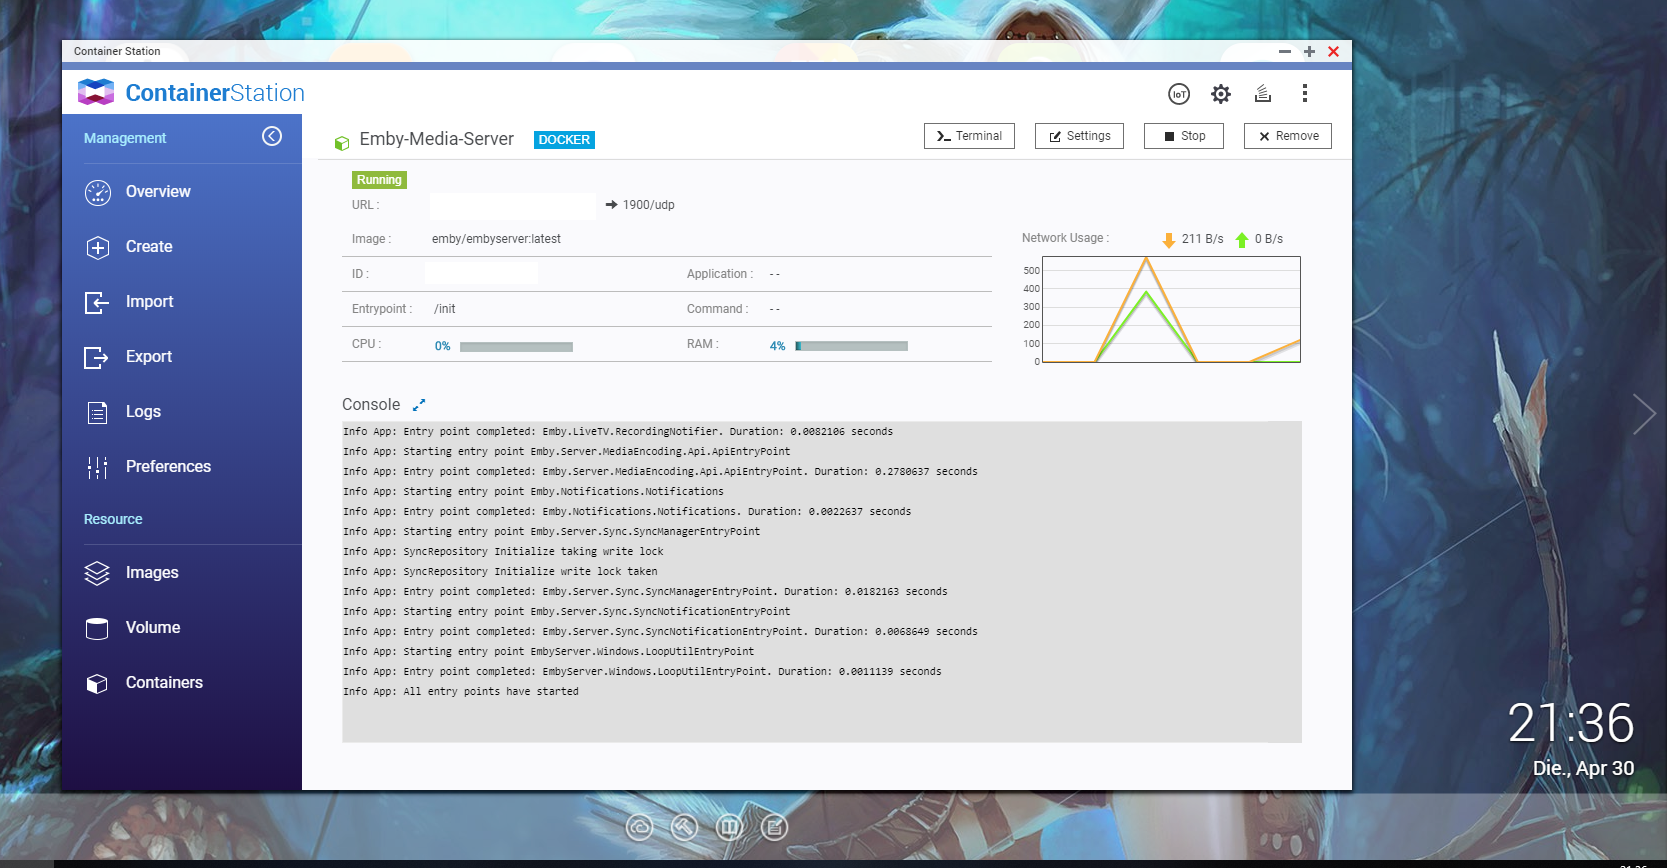Collapse the Management sidebar arrow
Screen dimensions: 1667x868
click(x=272, y=136)
